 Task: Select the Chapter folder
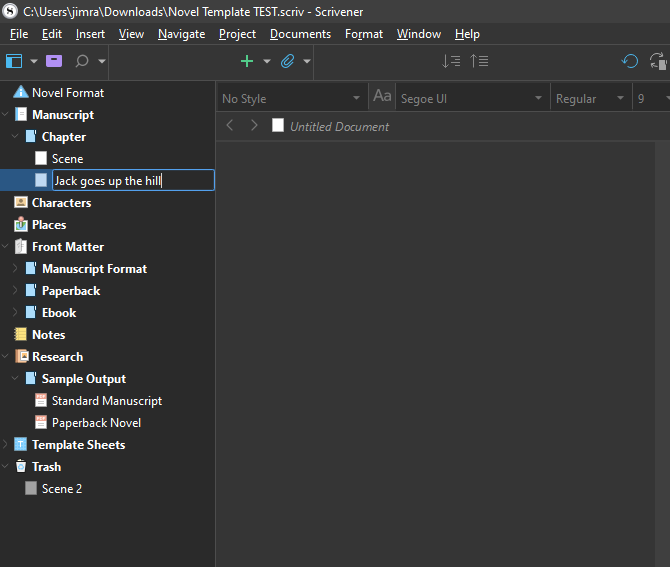[x=64, y=137]
